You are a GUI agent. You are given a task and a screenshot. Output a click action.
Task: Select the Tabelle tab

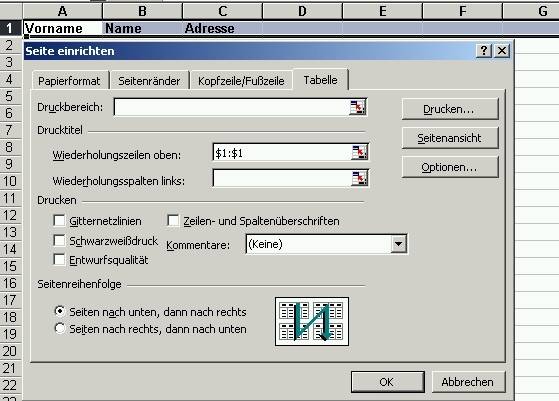pyautogui.click(x=320, y=80)
